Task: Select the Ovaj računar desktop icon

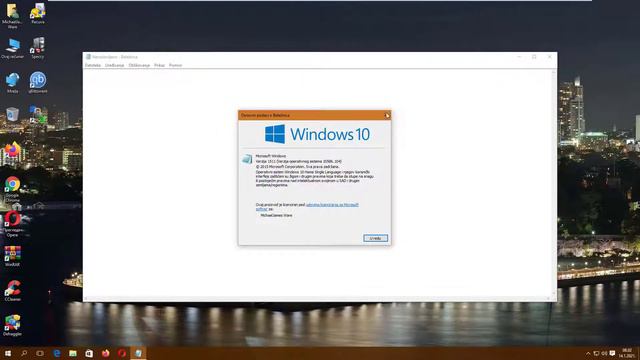Action: [12, 49]
